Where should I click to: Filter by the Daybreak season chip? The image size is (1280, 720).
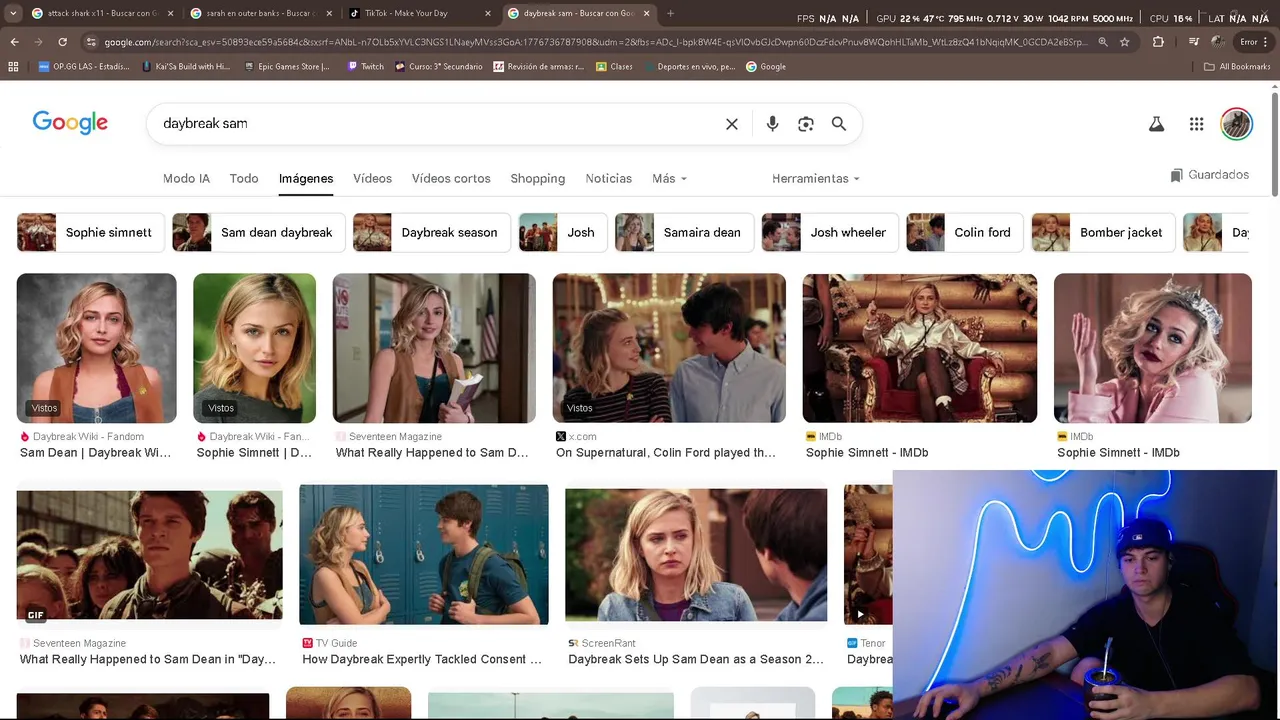click(431, 232)
